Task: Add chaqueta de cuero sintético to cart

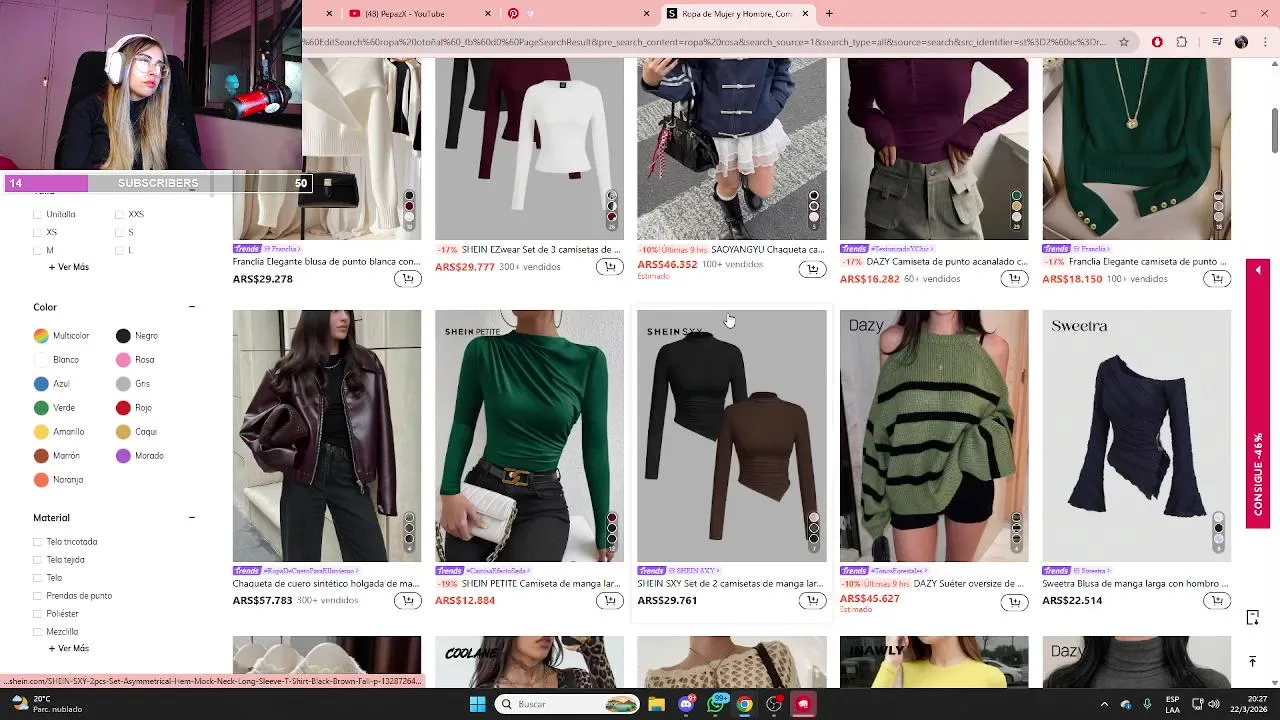Action: point(407,601)
